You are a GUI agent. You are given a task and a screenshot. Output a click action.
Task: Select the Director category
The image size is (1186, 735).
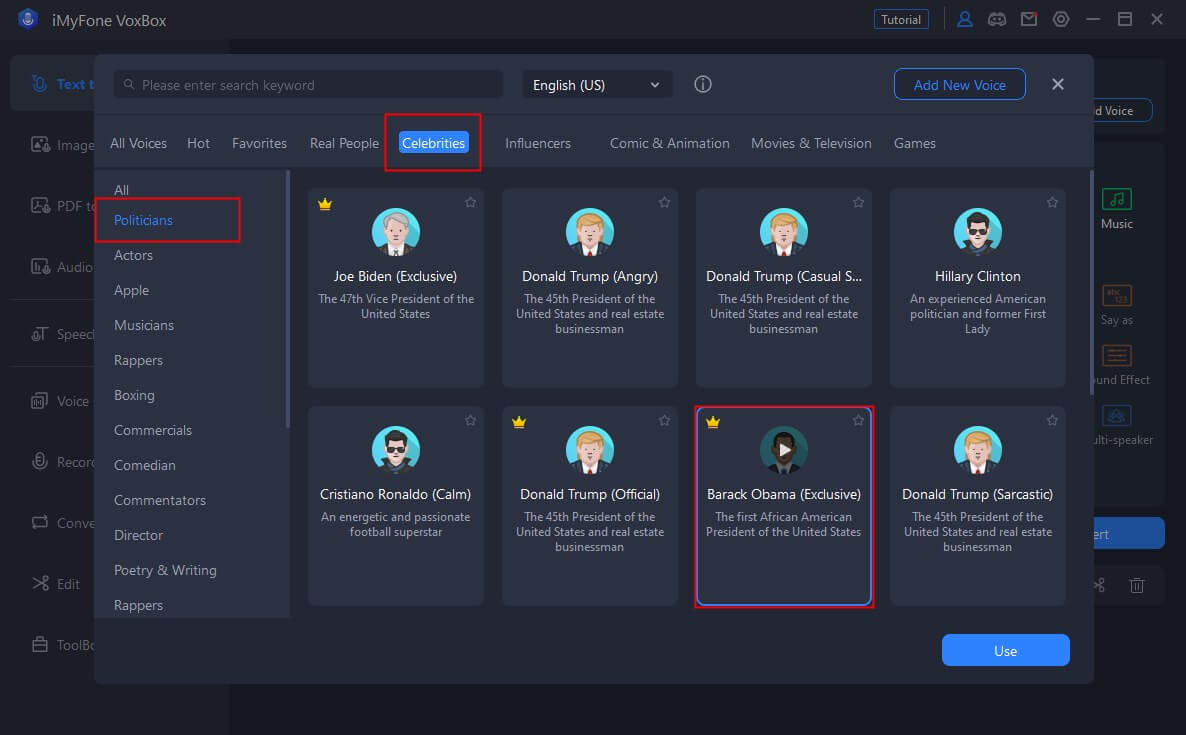tap(138, 535)
